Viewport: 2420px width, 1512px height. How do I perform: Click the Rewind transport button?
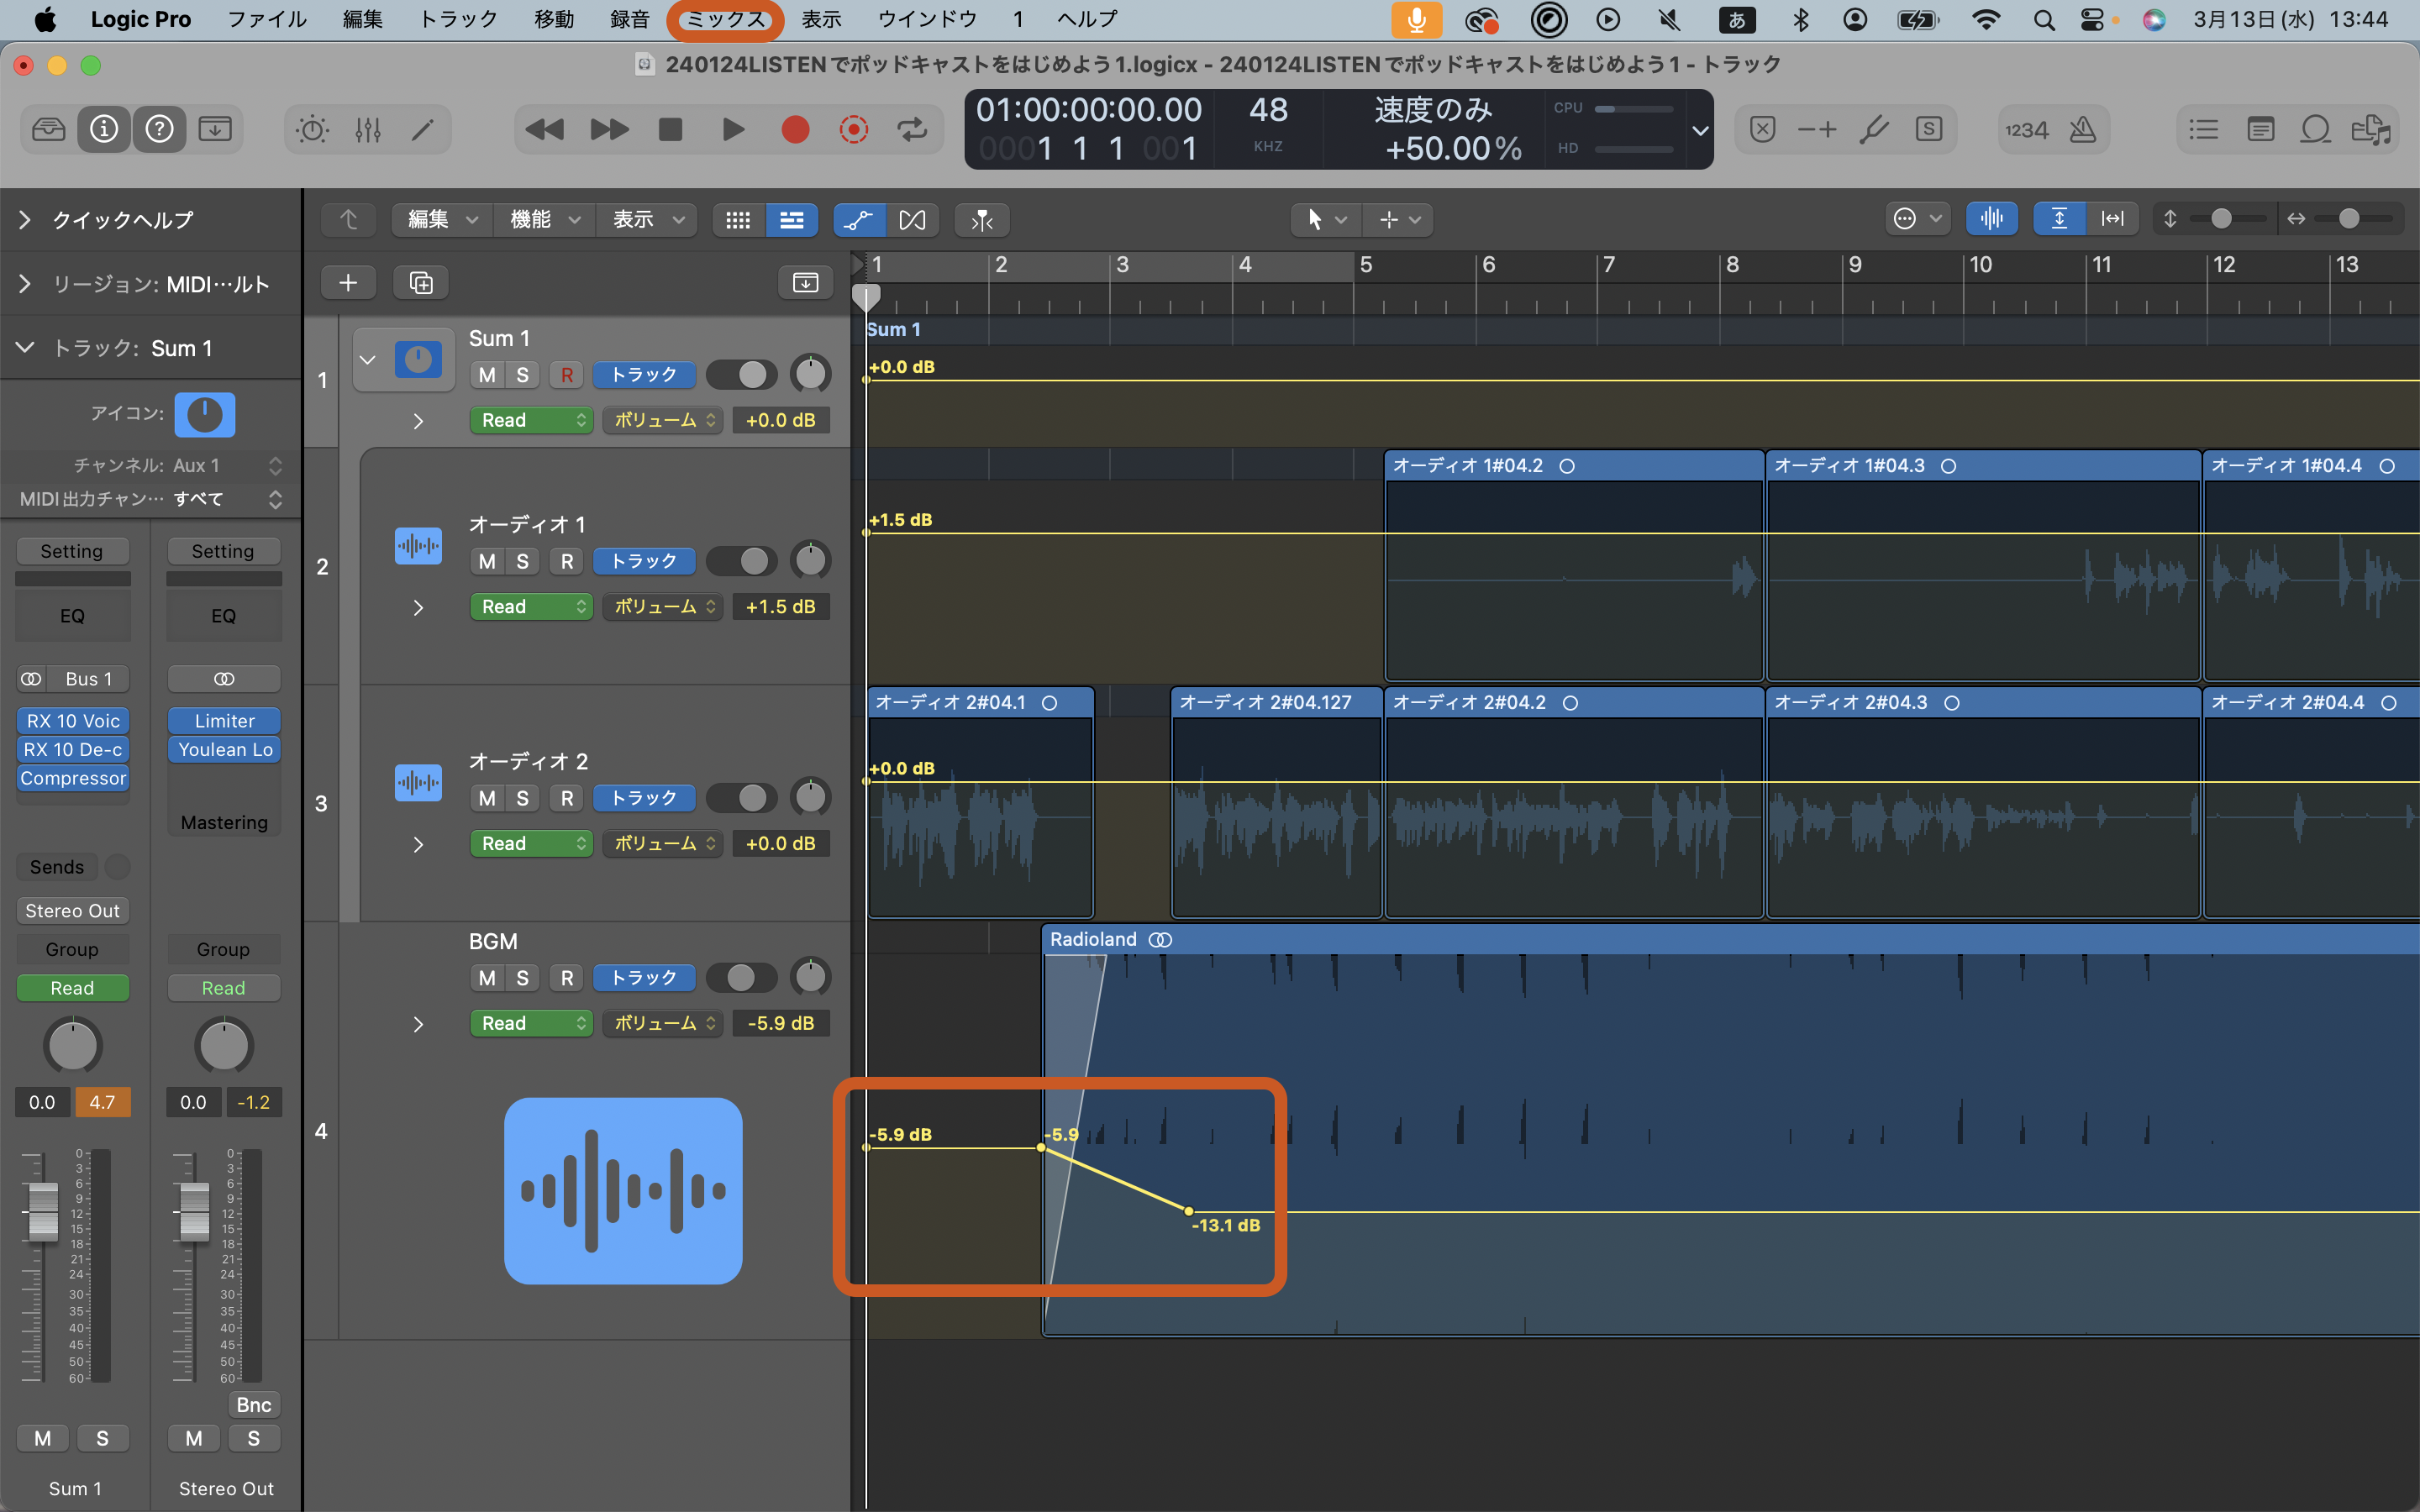[x=545, y=130]
